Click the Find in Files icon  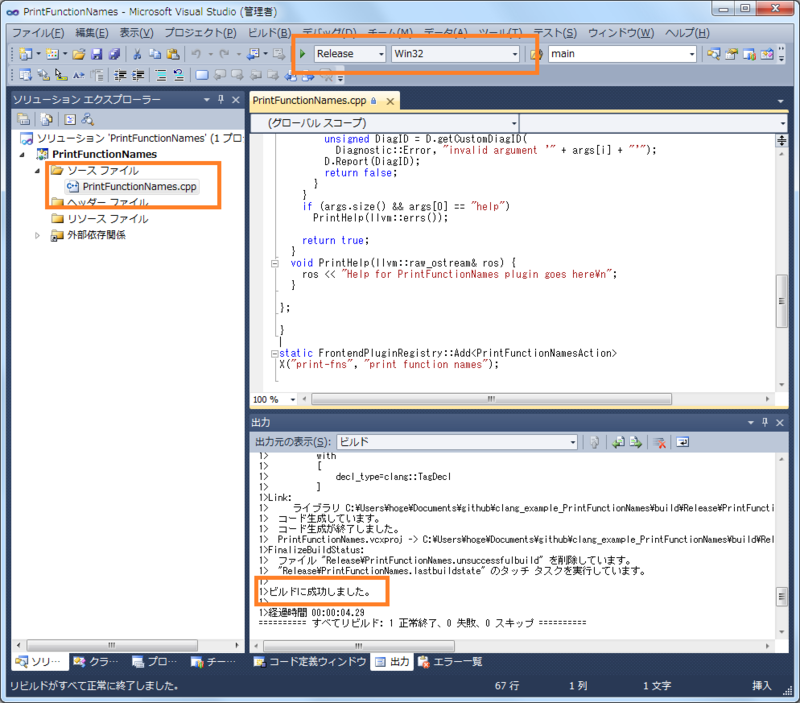point(535,54)
